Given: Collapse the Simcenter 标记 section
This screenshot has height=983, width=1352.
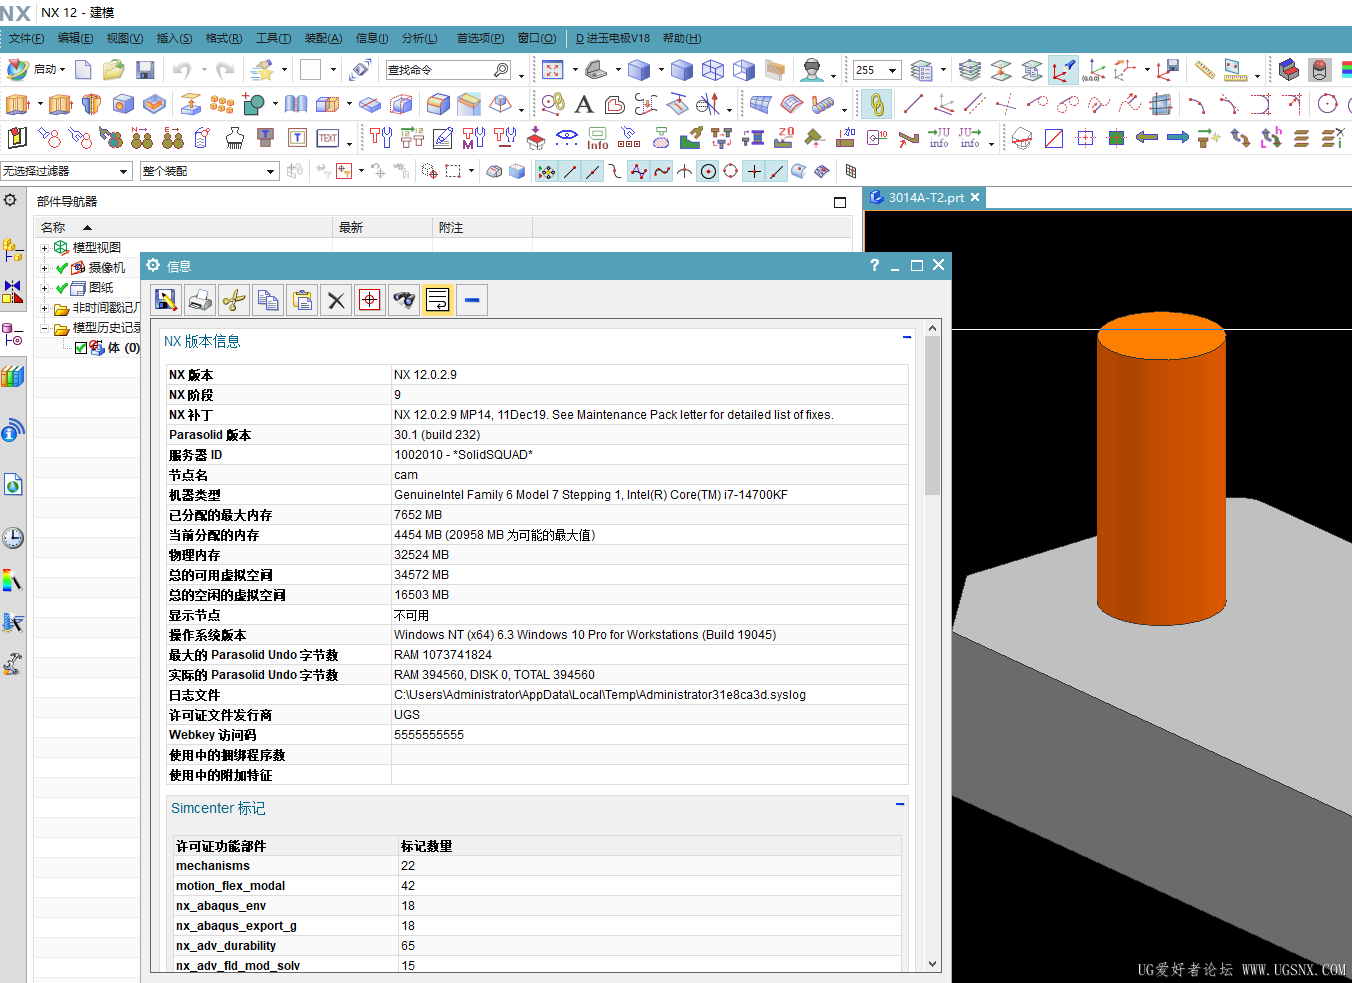Looking at the screenshot, I should coord(900,804).
